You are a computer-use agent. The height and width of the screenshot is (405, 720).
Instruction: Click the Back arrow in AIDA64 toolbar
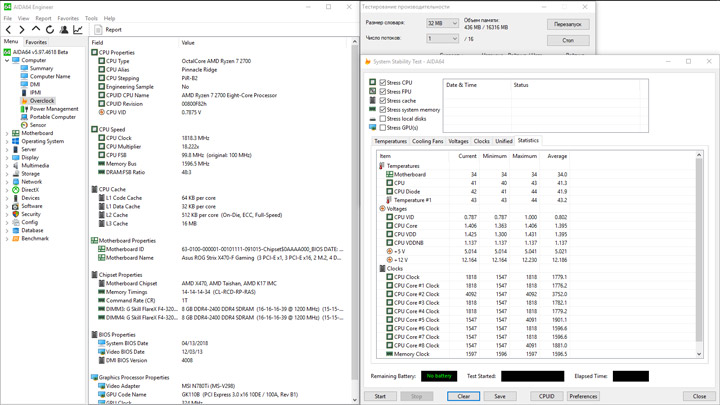tap(8, 30)
